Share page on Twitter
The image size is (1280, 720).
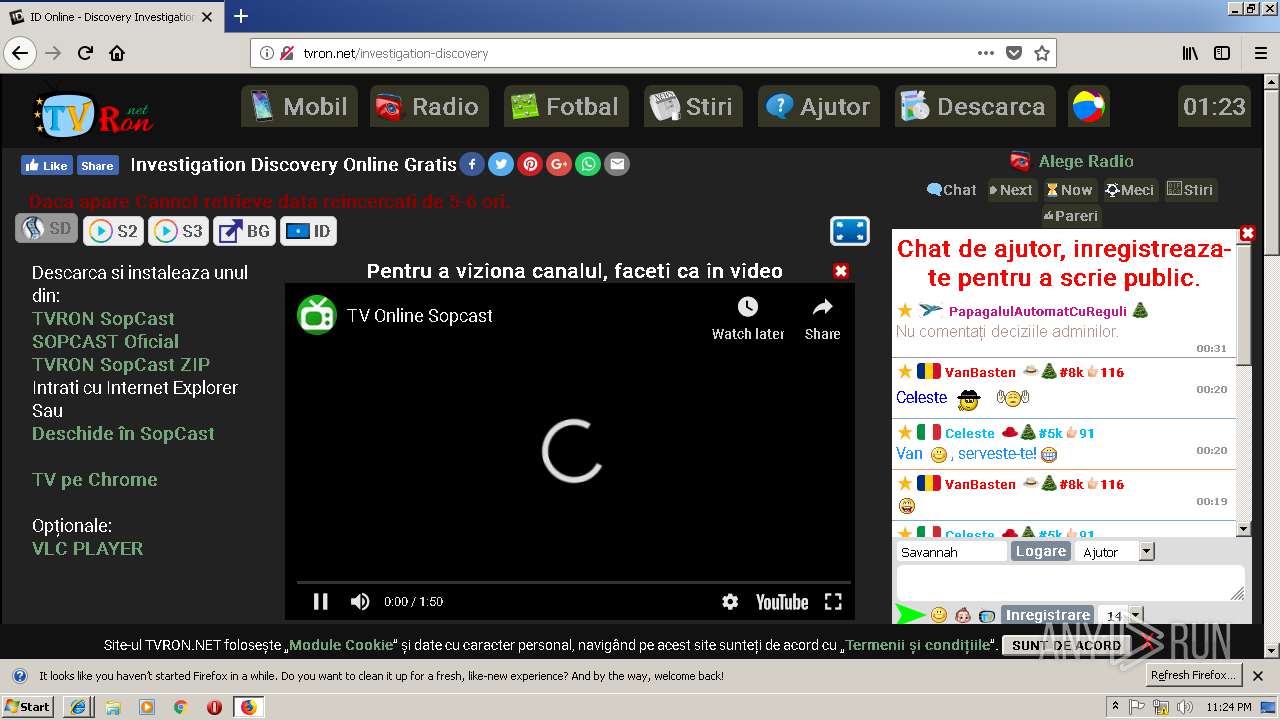[501, 164]
